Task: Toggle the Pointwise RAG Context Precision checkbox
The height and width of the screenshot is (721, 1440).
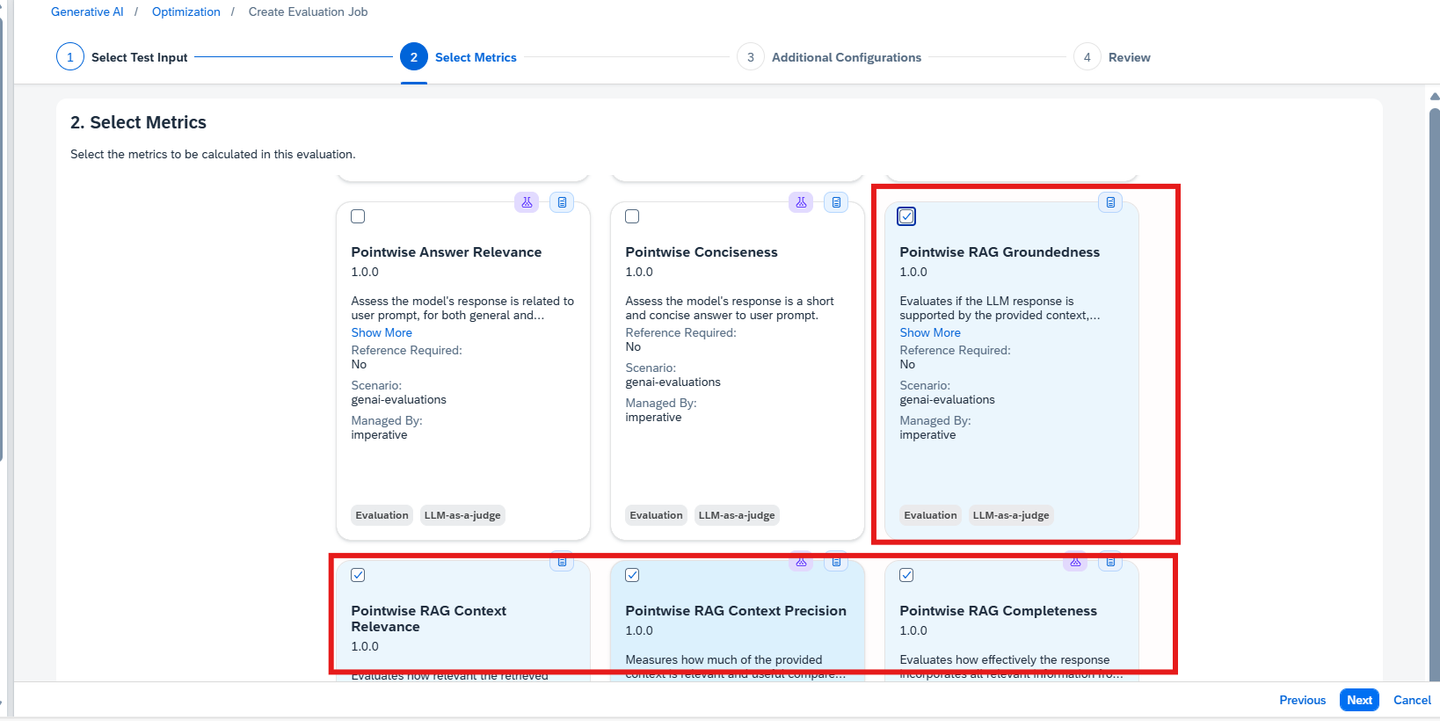Action: coord(632,575)
